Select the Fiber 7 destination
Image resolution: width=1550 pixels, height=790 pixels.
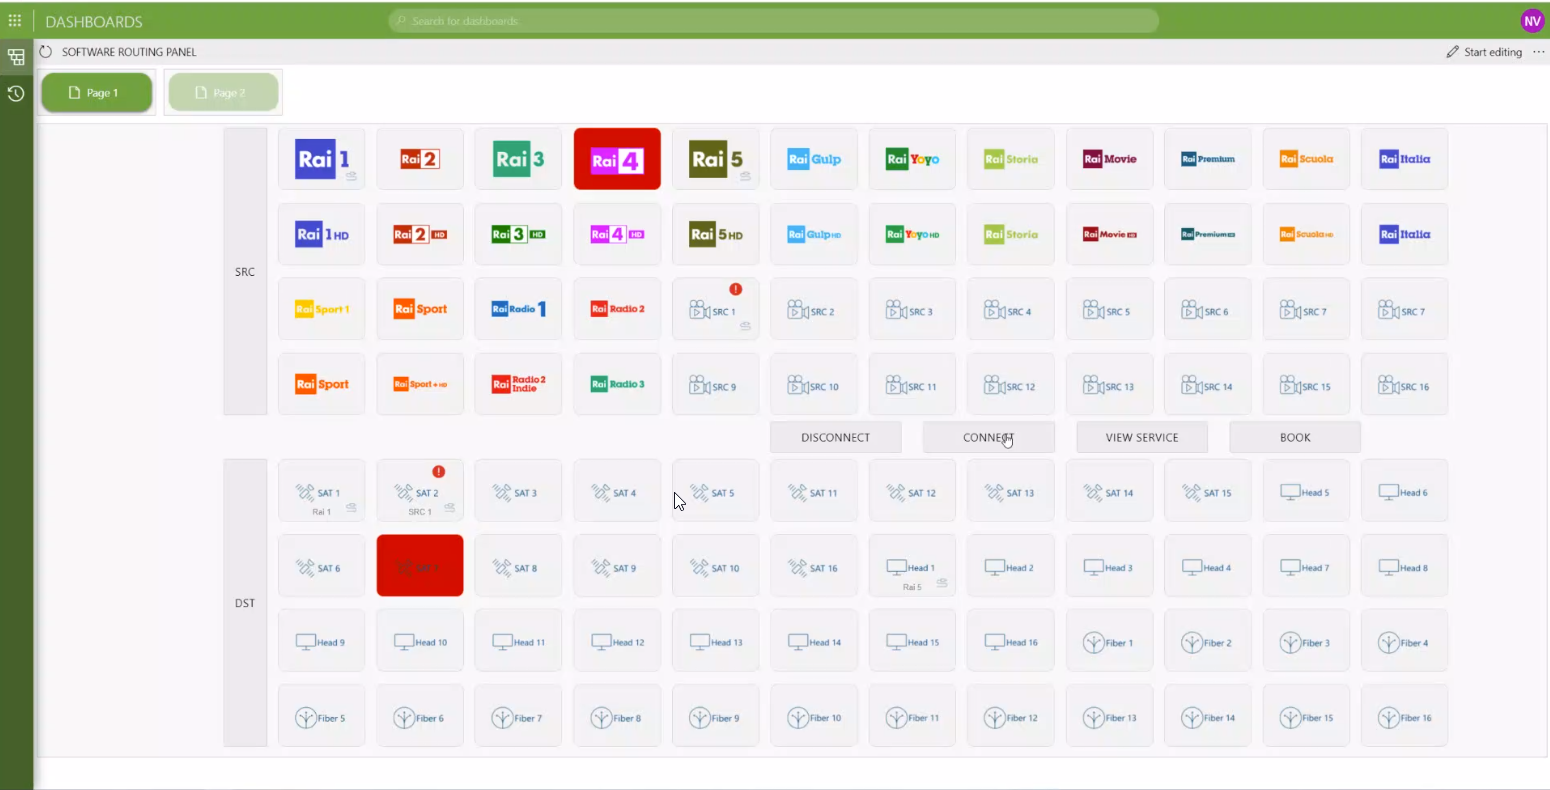(x=518, y=715)
